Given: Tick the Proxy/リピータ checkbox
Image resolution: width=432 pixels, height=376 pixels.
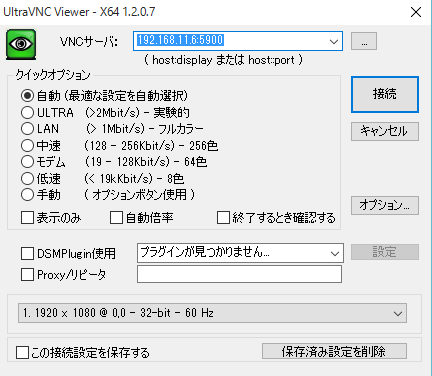Looking at the screenshot, I should 27,275.
